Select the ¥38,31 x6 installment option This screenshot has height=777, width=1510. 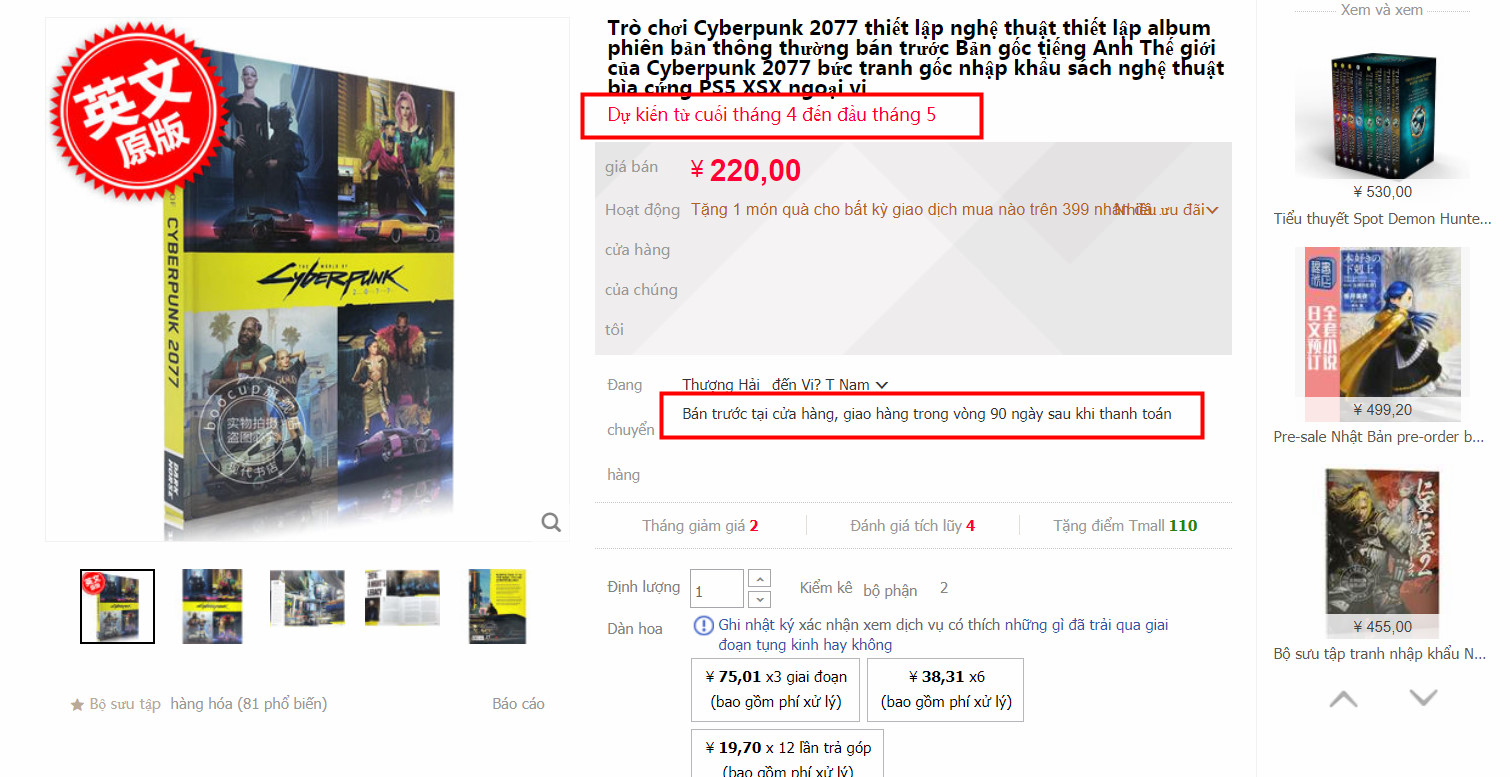click(945, 690)
